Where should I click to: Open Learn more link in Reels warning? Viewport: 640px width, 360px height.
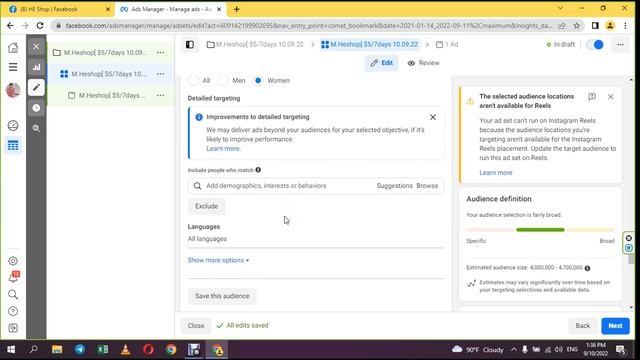point(496,173)
